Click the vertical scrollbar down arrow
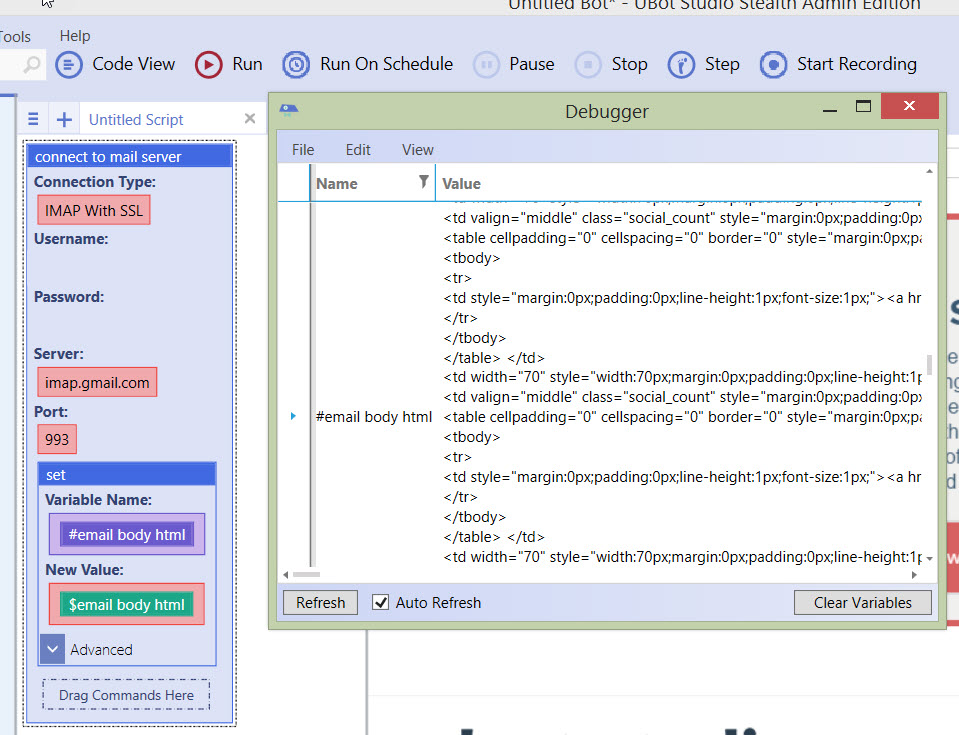The height and width of the screenshot is (735, 959). pyautogui.click(x=930, y=558)
